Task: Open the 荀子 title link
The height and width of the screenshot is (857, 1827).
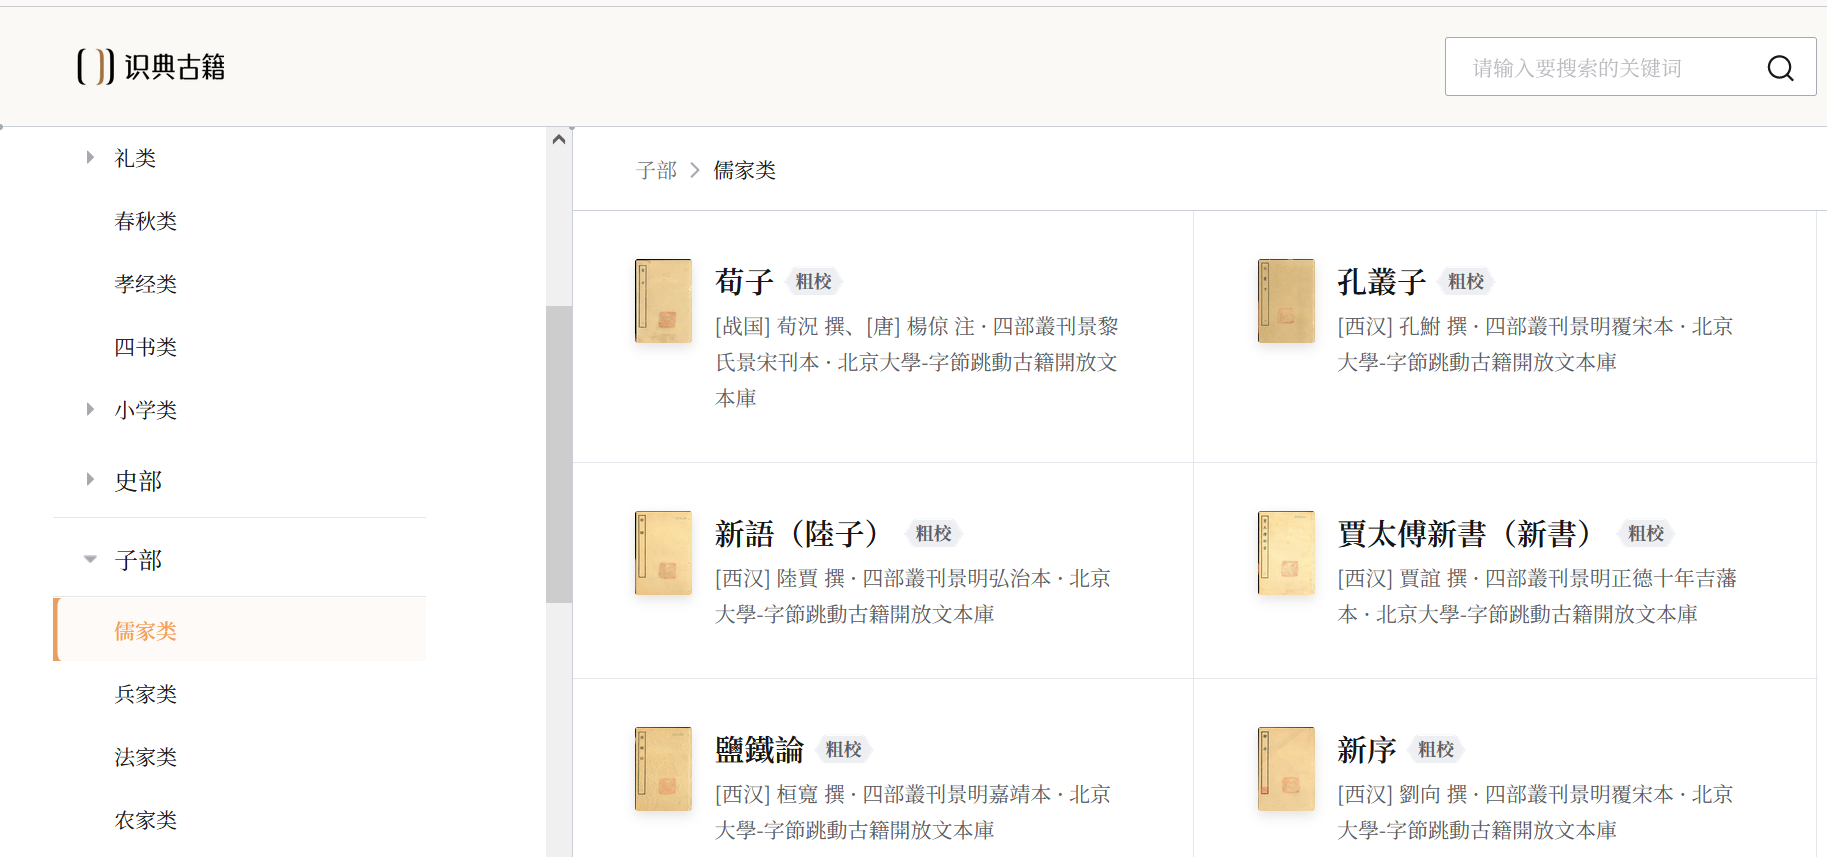Action: point(744,282)
